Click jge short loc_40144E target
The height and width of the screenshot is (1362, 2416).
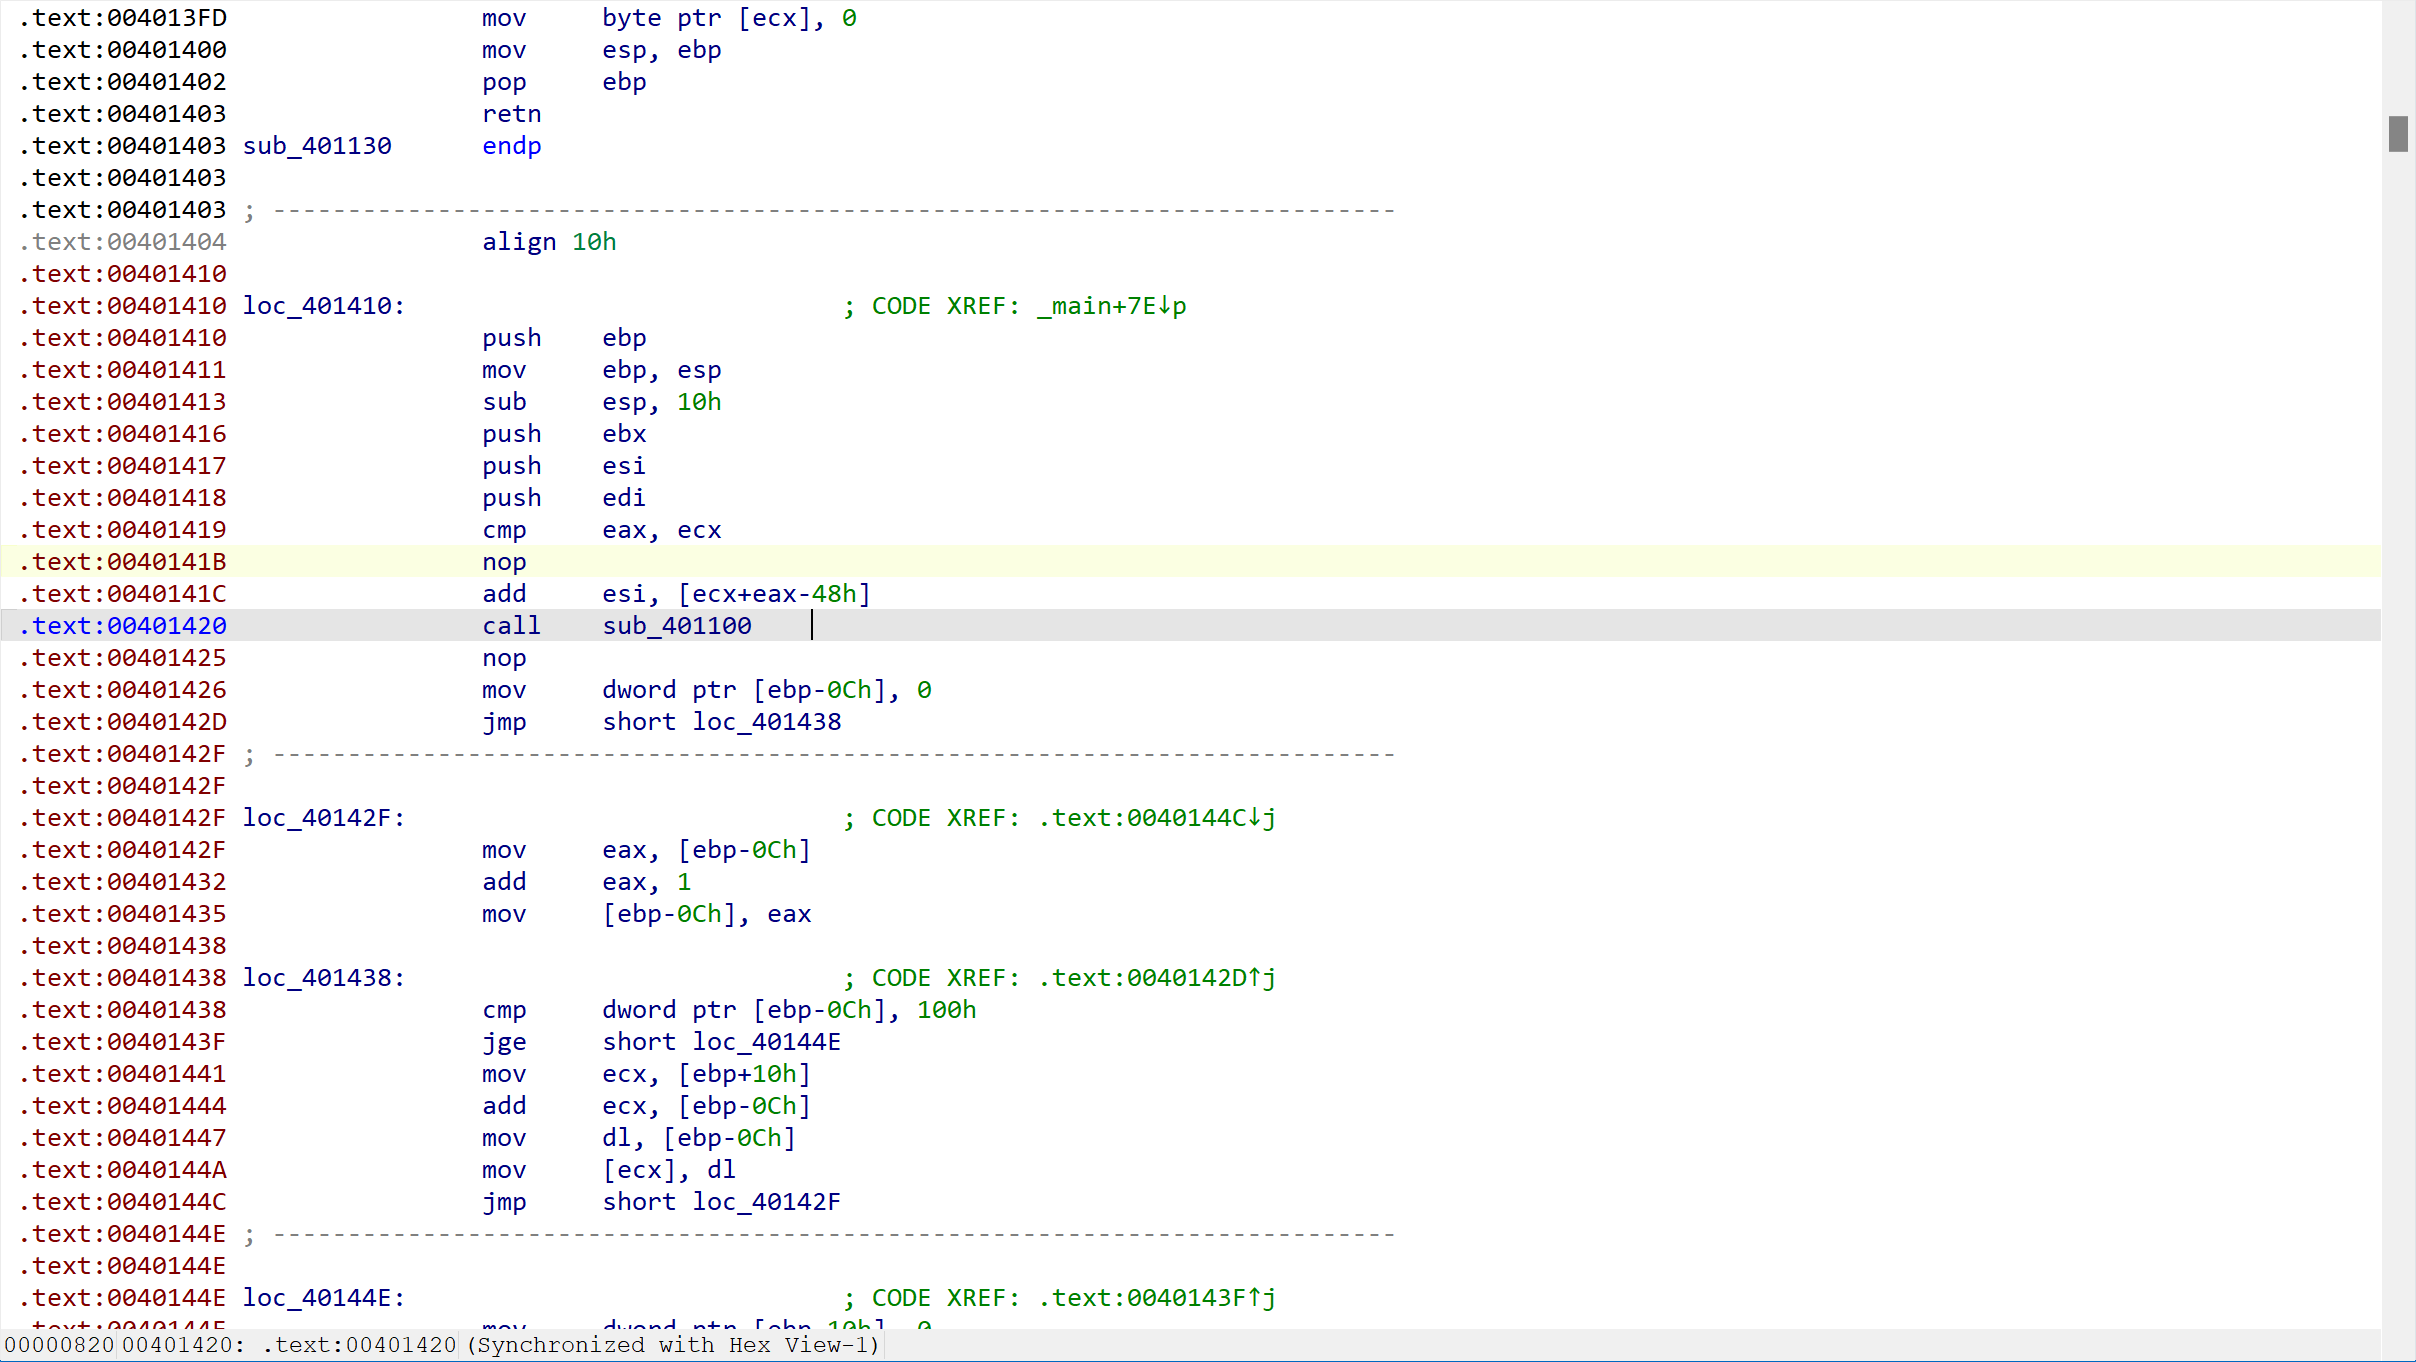point(767,1042)
